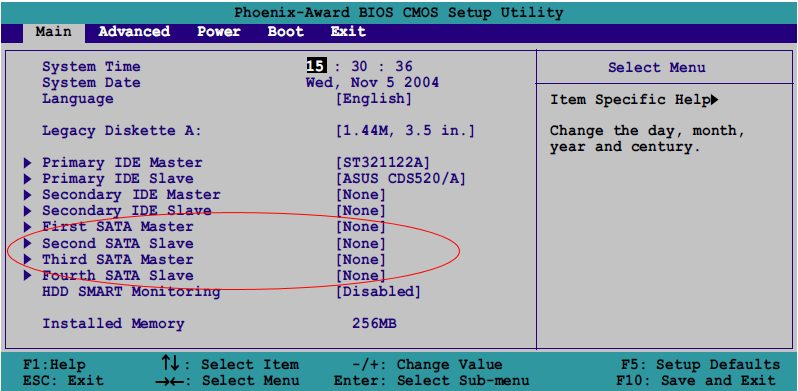This screenshot has width=798, height=391.
Task: Select the highlighted hour field 15
Action: (316, 66)
